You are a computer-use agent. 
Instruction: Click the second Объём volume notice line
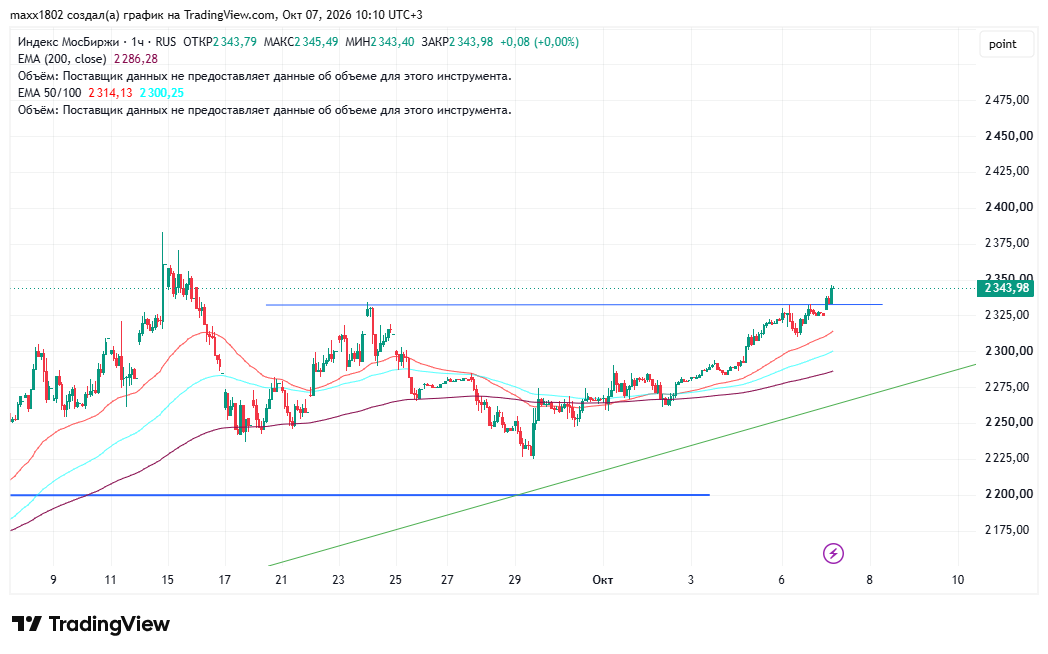[265, 110]
